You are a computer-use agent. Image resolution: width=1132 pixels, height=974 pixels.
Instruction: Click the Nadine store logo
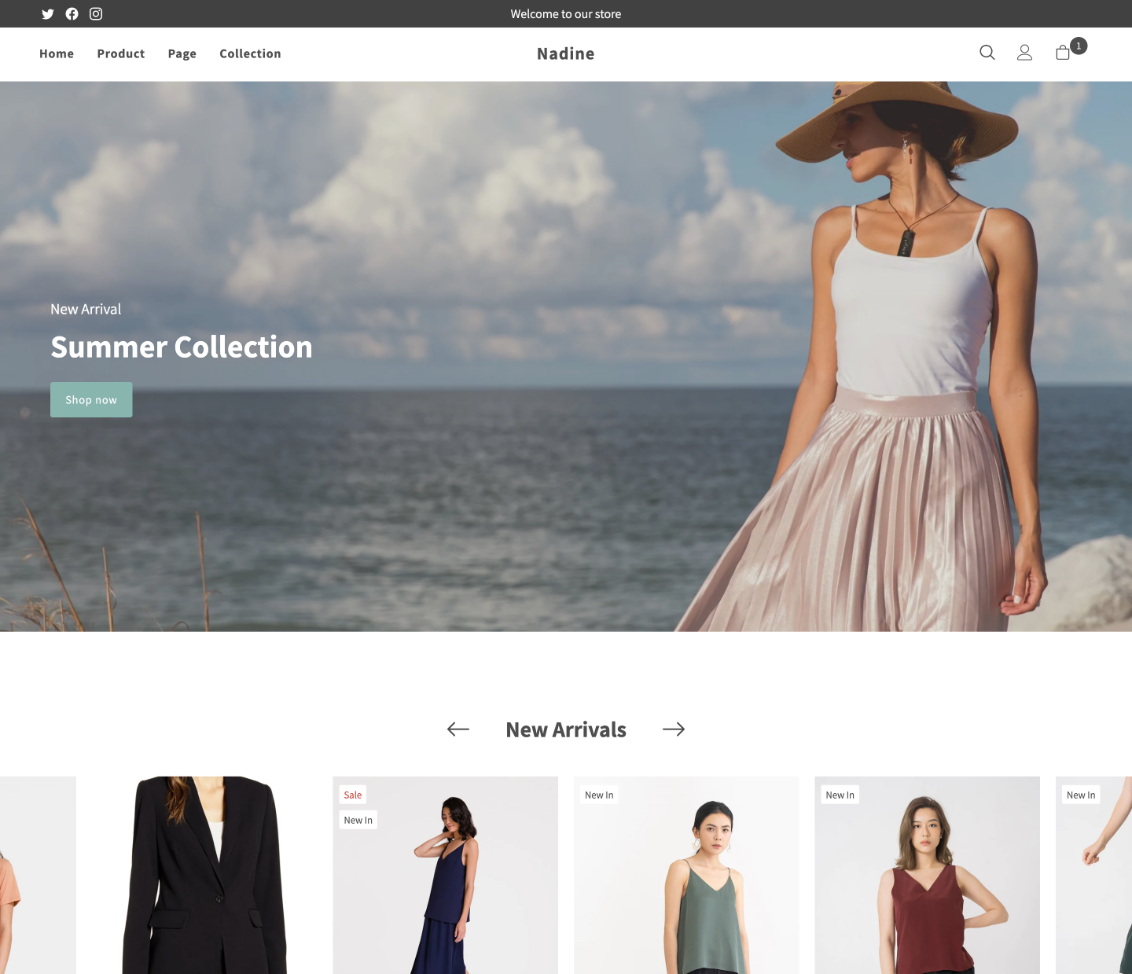(565, 54)
